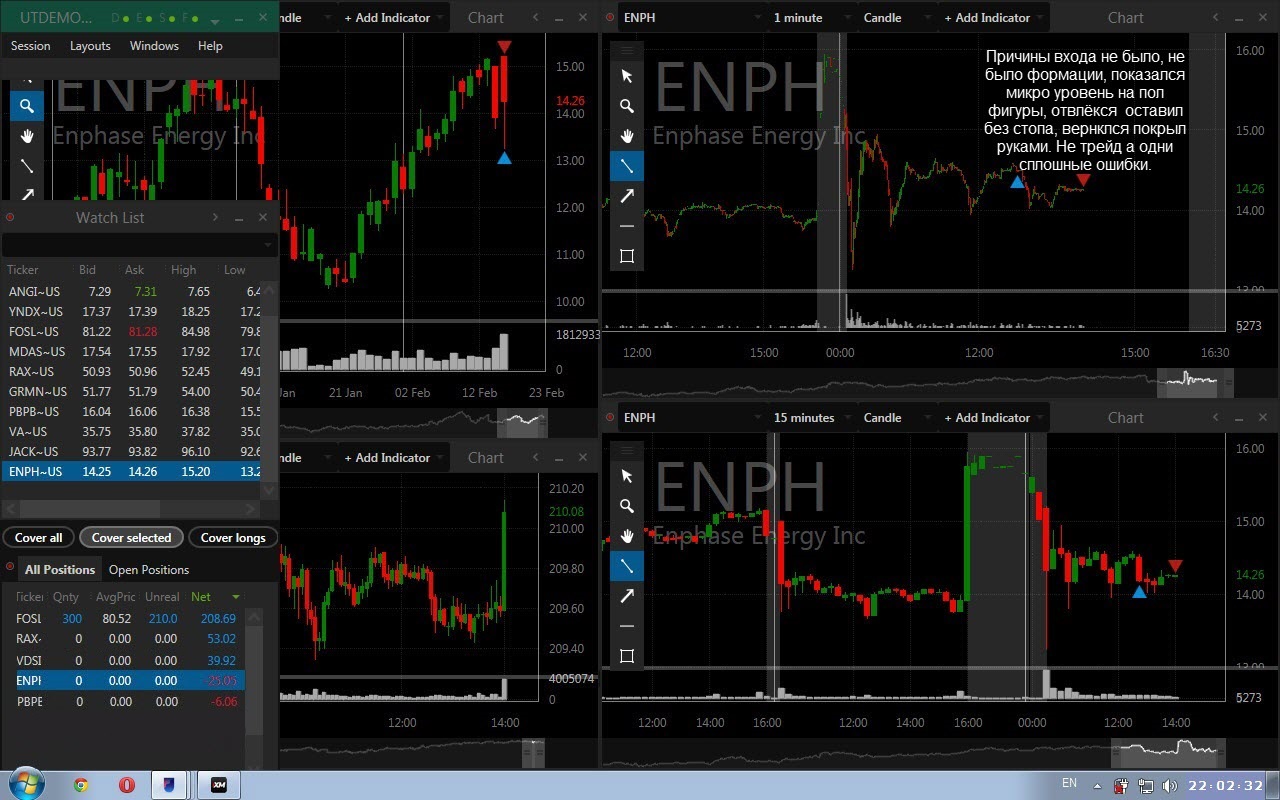Open the Session menu
1280x800 pixels.
[30, 45]
